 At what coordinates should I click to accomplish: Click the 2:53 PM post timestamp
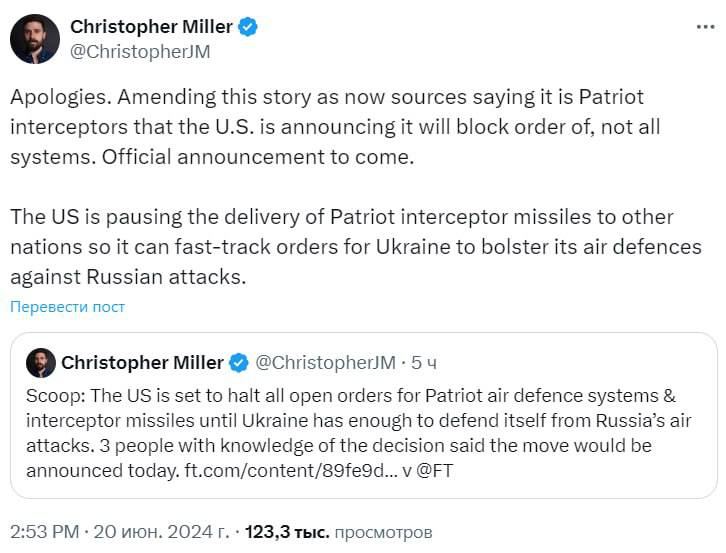click(x=43, y=533)
